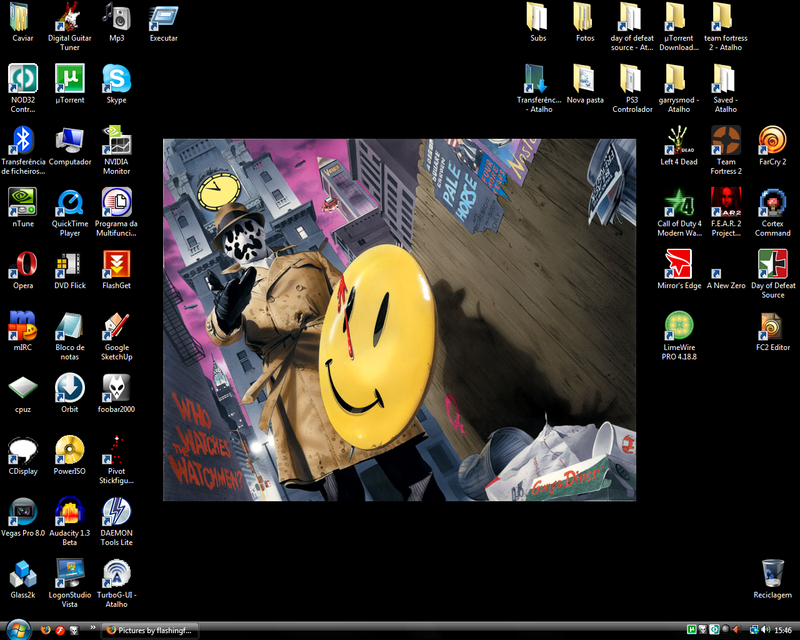Open Firefox from the quick launch bar
The width and height of the screenshot is (800, 640).
[x=46, y=630]
